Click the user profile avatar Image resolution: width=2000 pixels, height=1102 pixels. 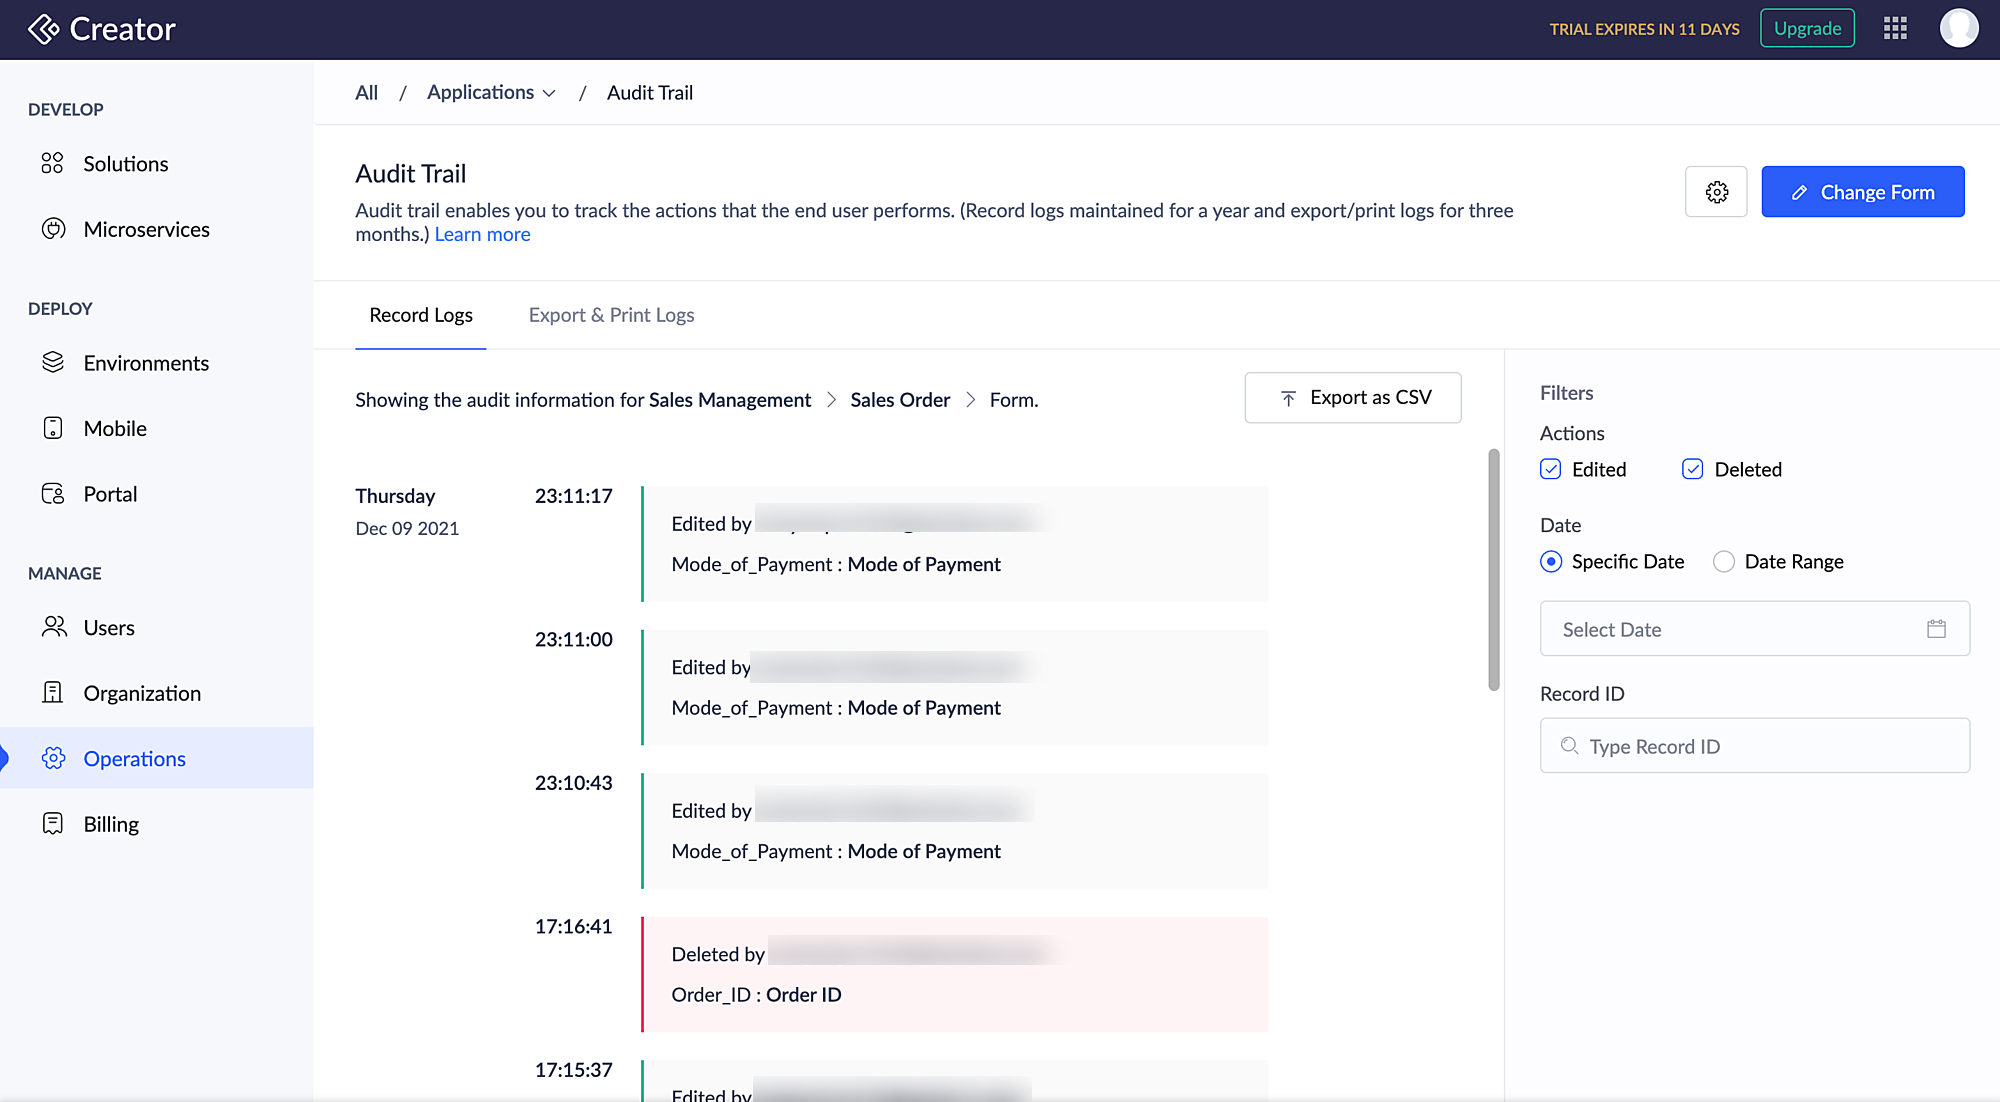coord(1958,28)
